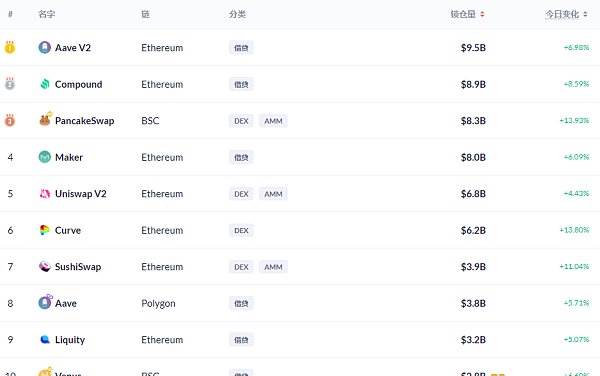Click the Liquity blue logo icon

[45, 339]
